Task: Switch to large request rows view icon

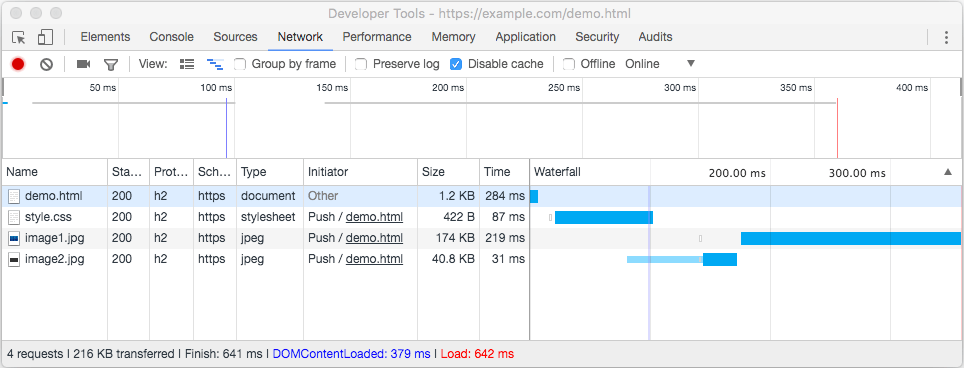Action: [x=187, y=64]
